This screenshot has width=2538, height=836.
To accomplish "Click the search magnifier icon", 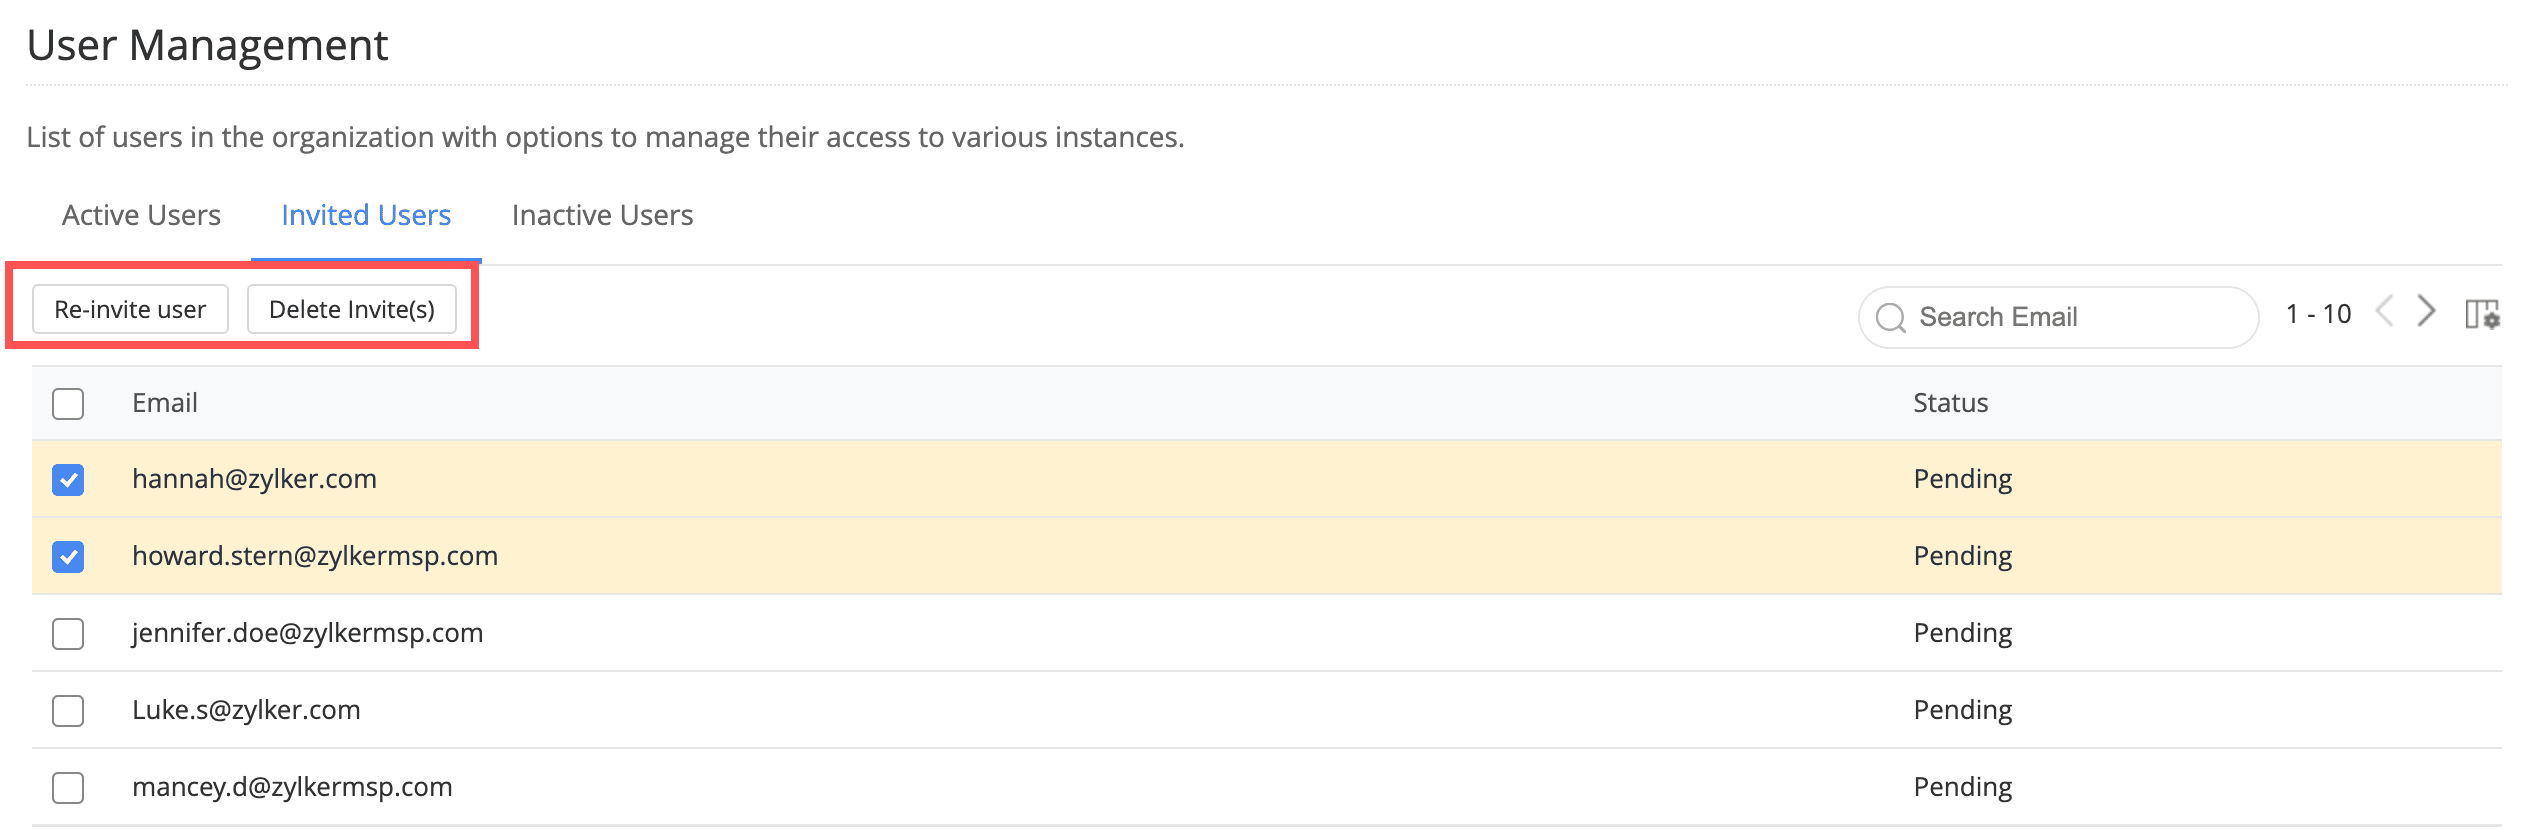I will coord(1890,318).
